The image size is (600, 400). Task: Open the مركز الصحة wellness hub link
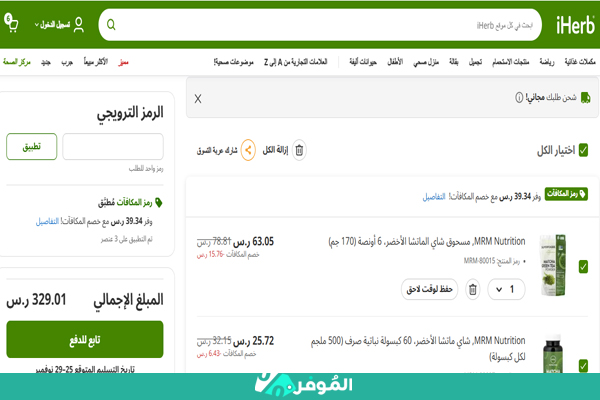click(17, 62)
